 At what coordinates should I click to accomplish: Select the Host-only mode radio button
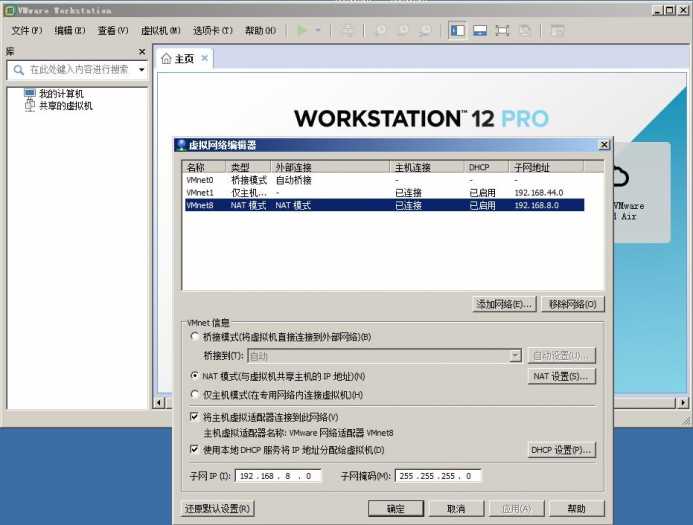tap(195, 395)
